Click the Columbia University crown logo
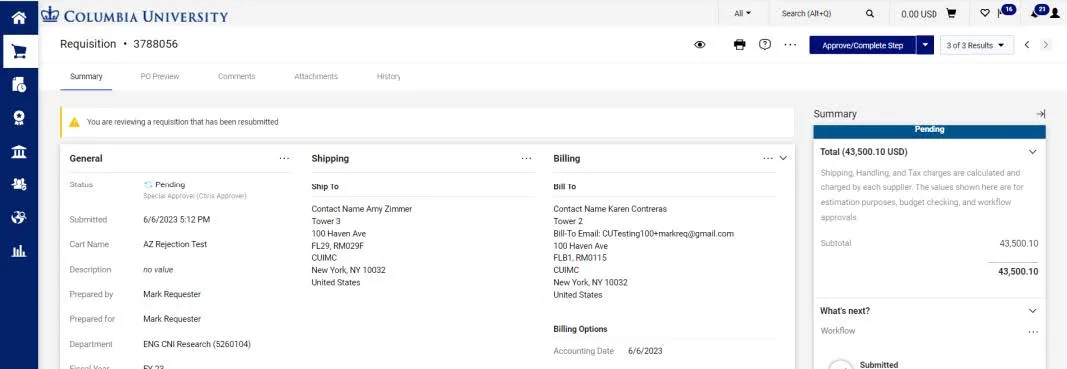This screenshot has width=1067, height=369. (x=50, y=14)
